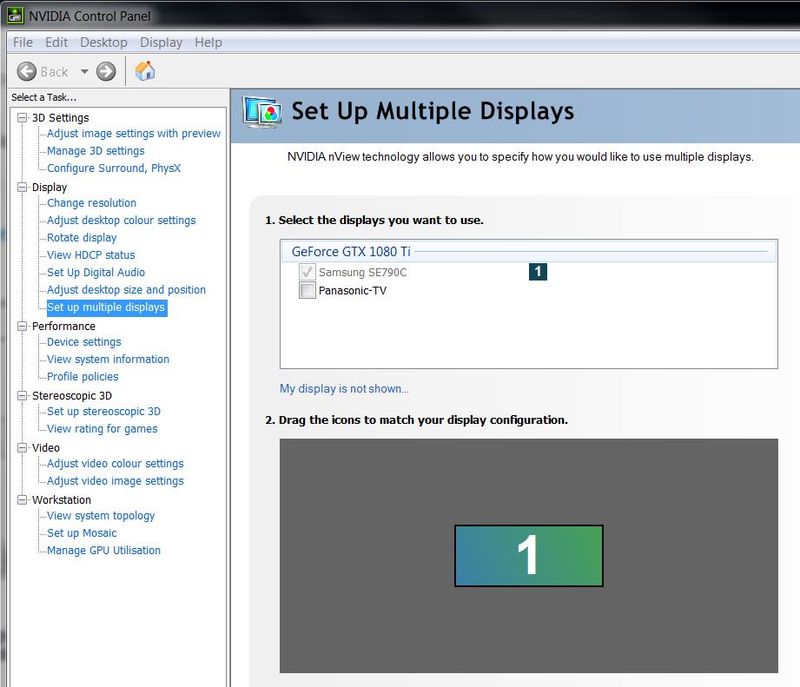The image size is (800, 687).
Task: Go to Manage 3D settings
Action: tap(95, 151)
